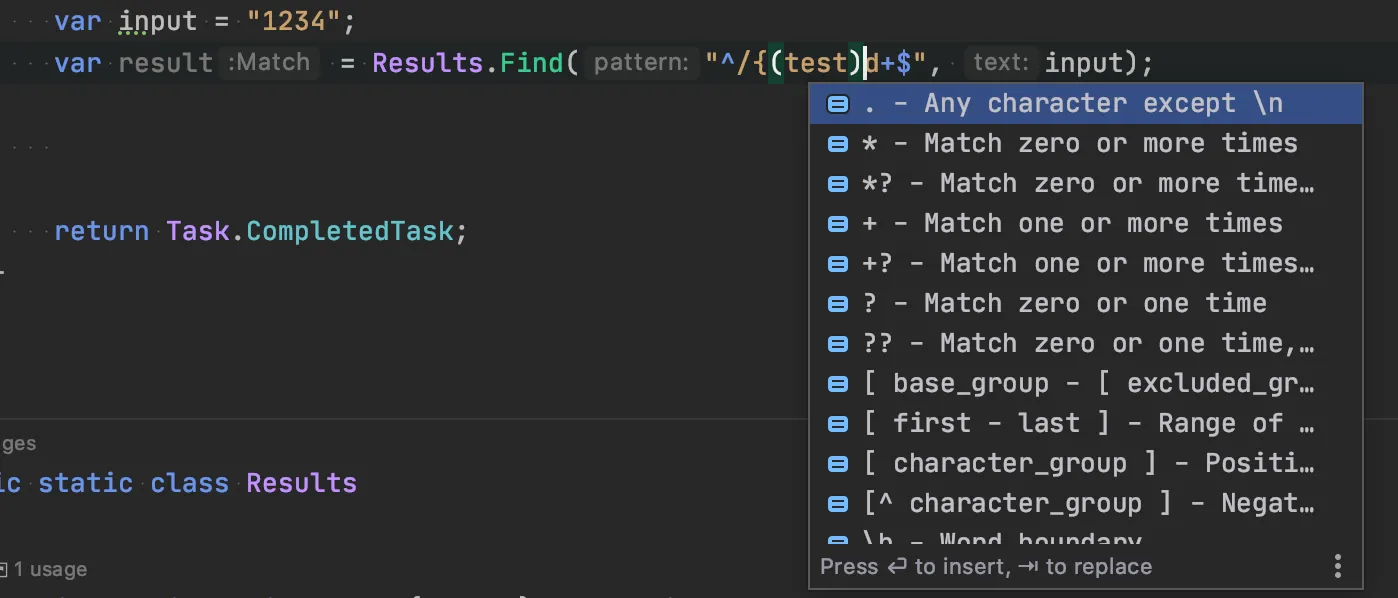The height and width of the screenshot is (598, 1398).
Task: Select '? - Match zero or one time' suggestion
Action: pos(1085,303)
